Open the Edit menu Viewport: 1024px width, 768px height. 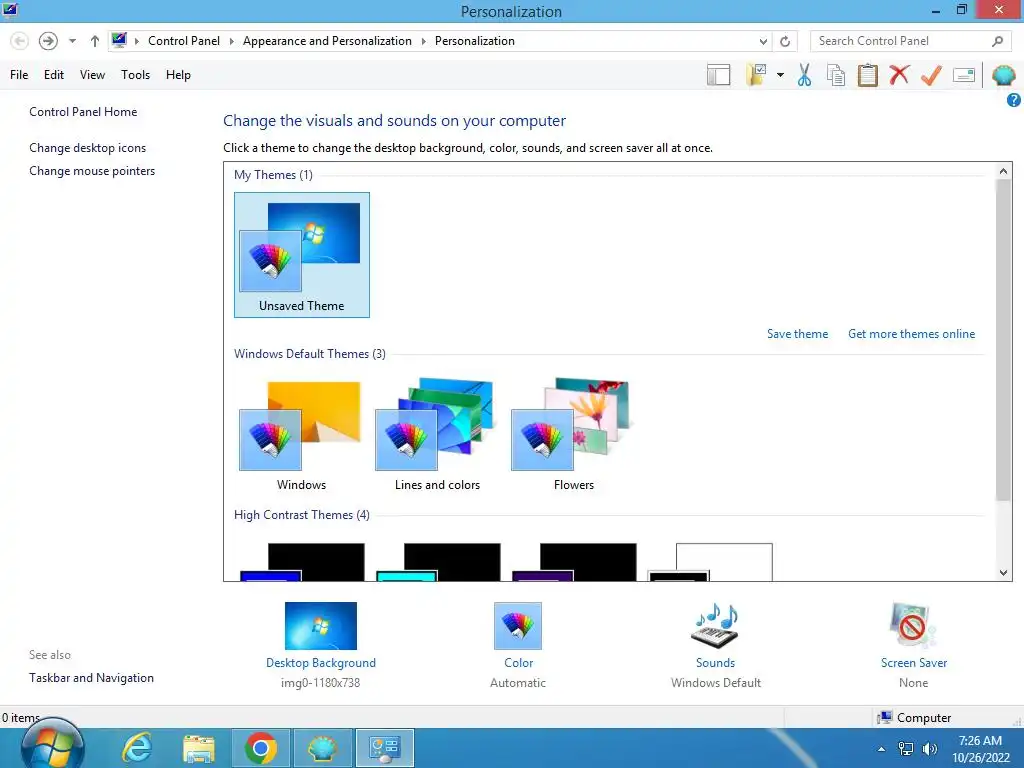[x=54, y=75]
